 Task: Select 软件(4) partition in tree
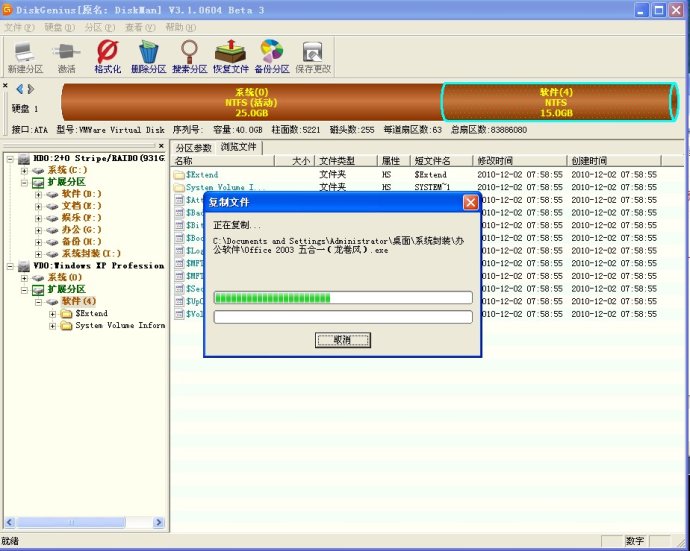[79, 301]
